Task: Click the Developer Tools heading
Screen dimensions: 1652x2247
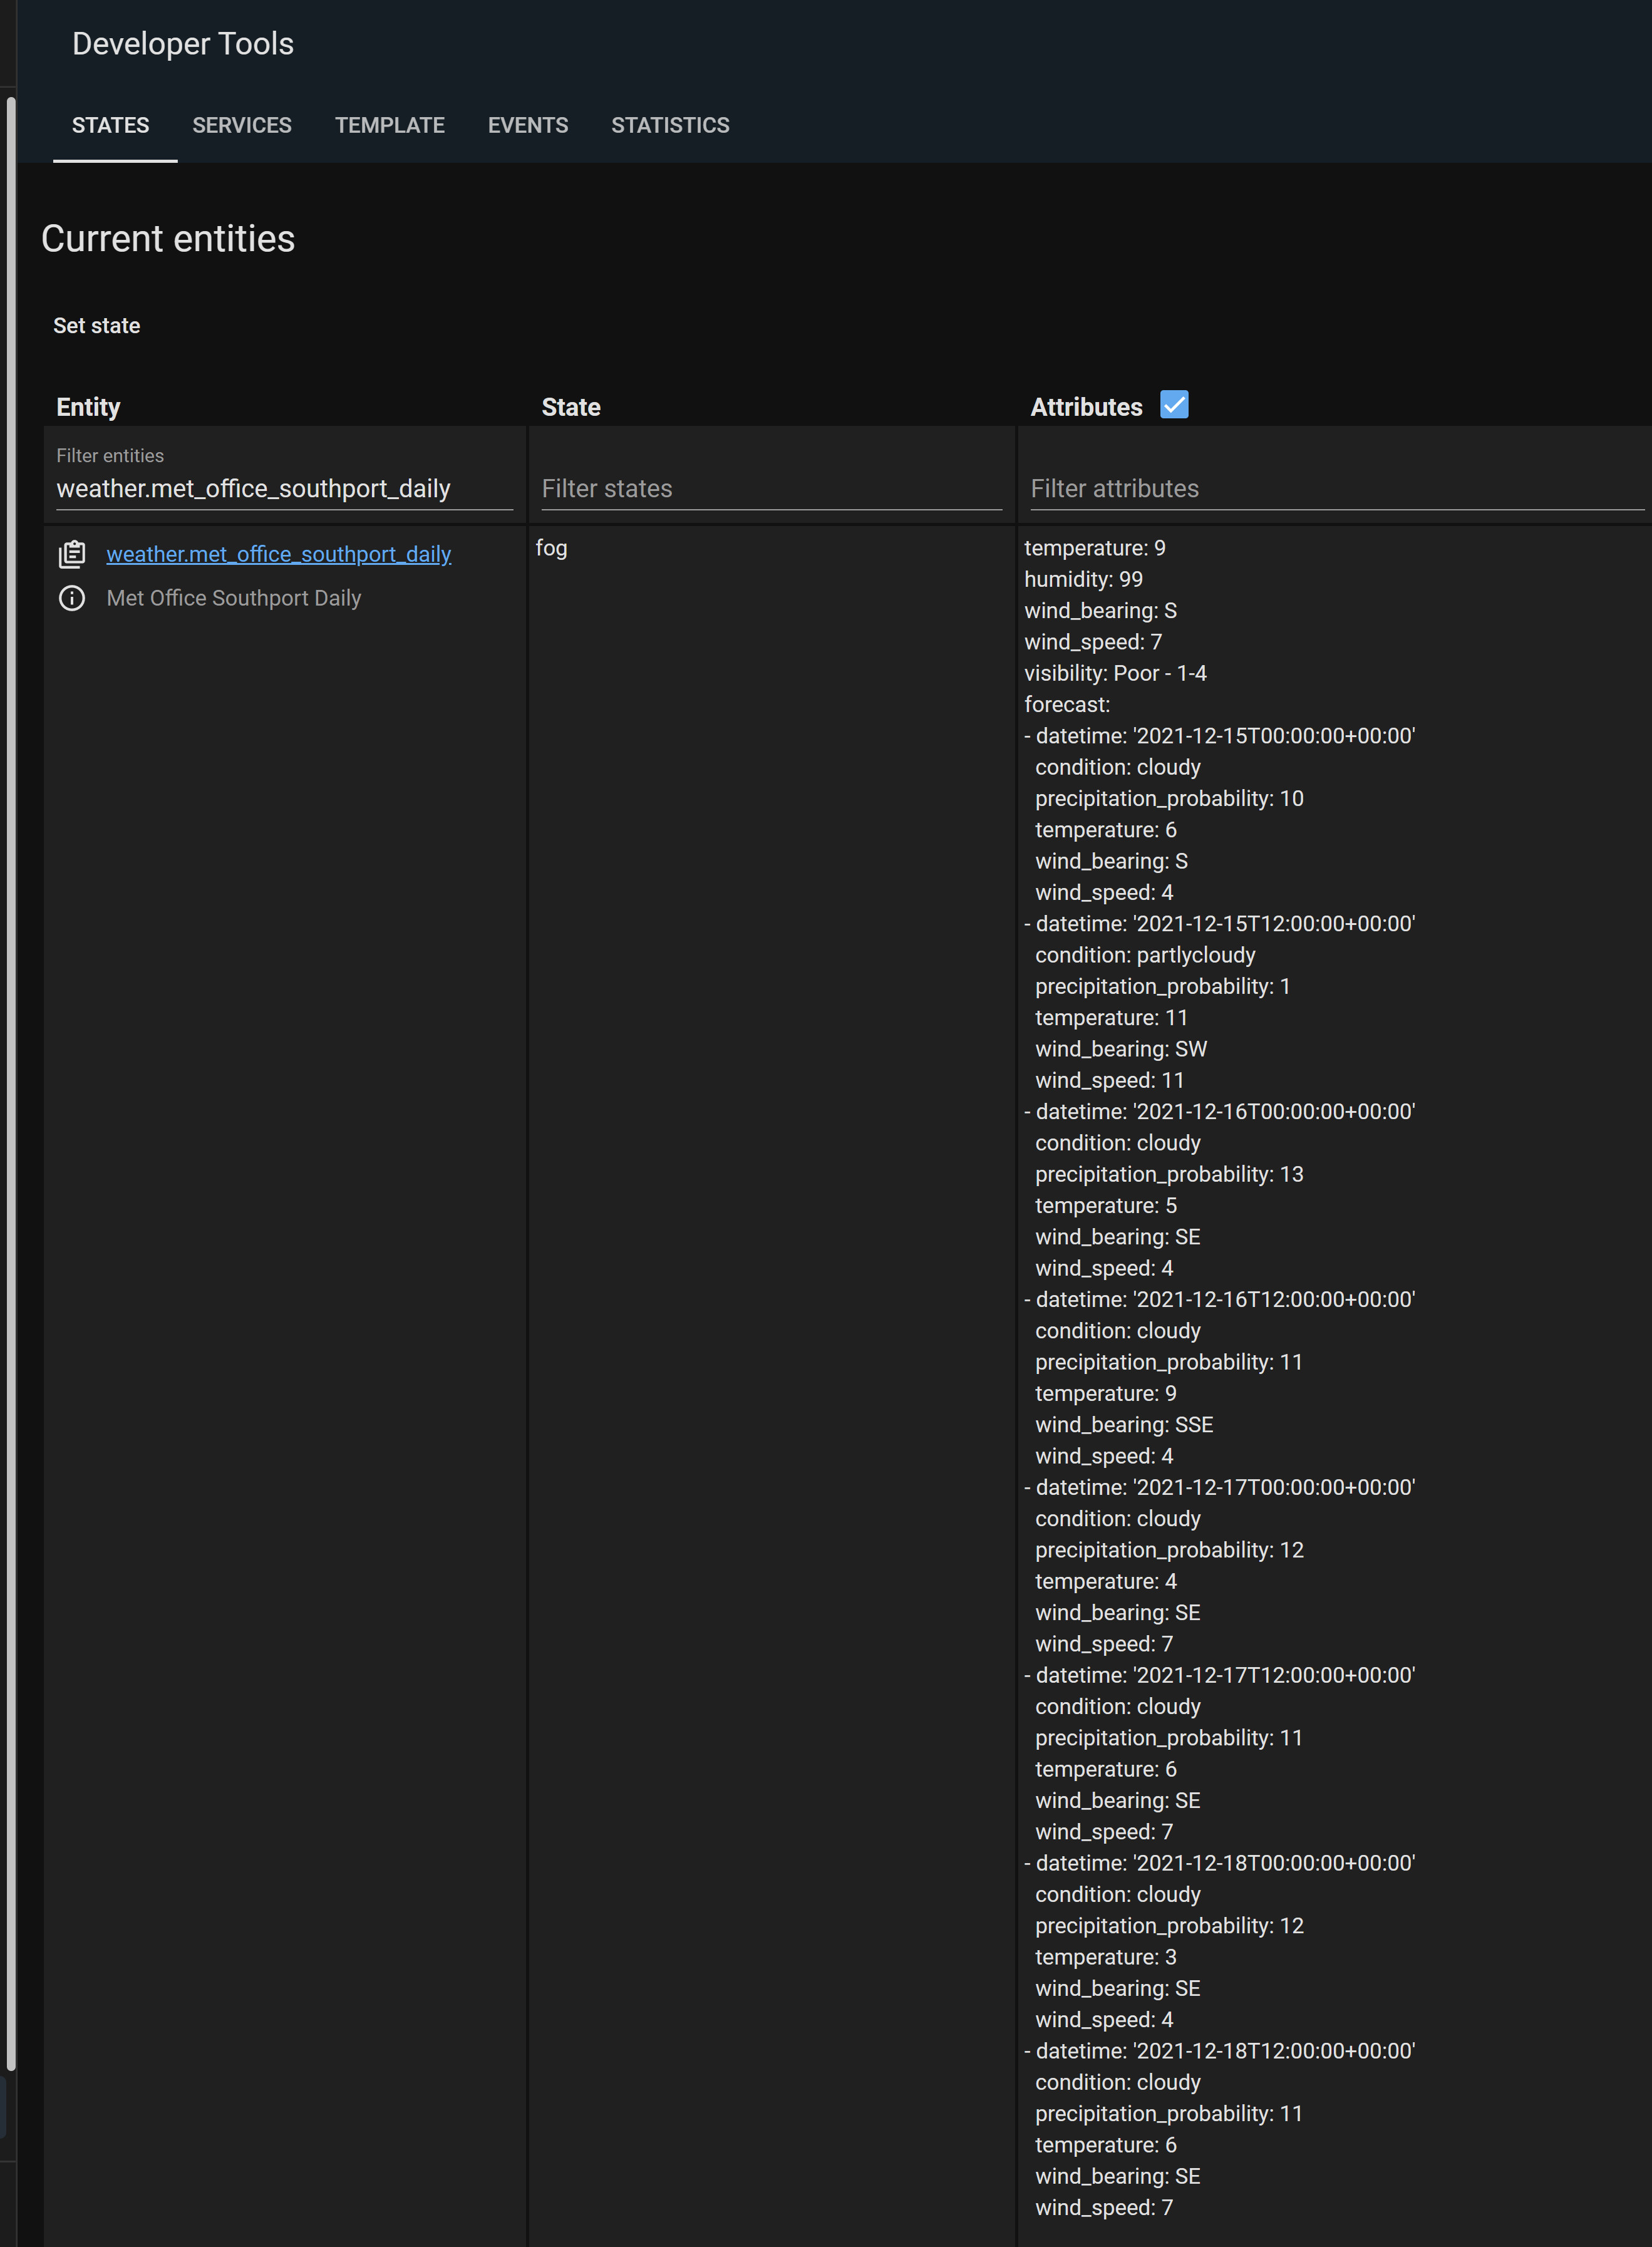Action: coord(182,43)
